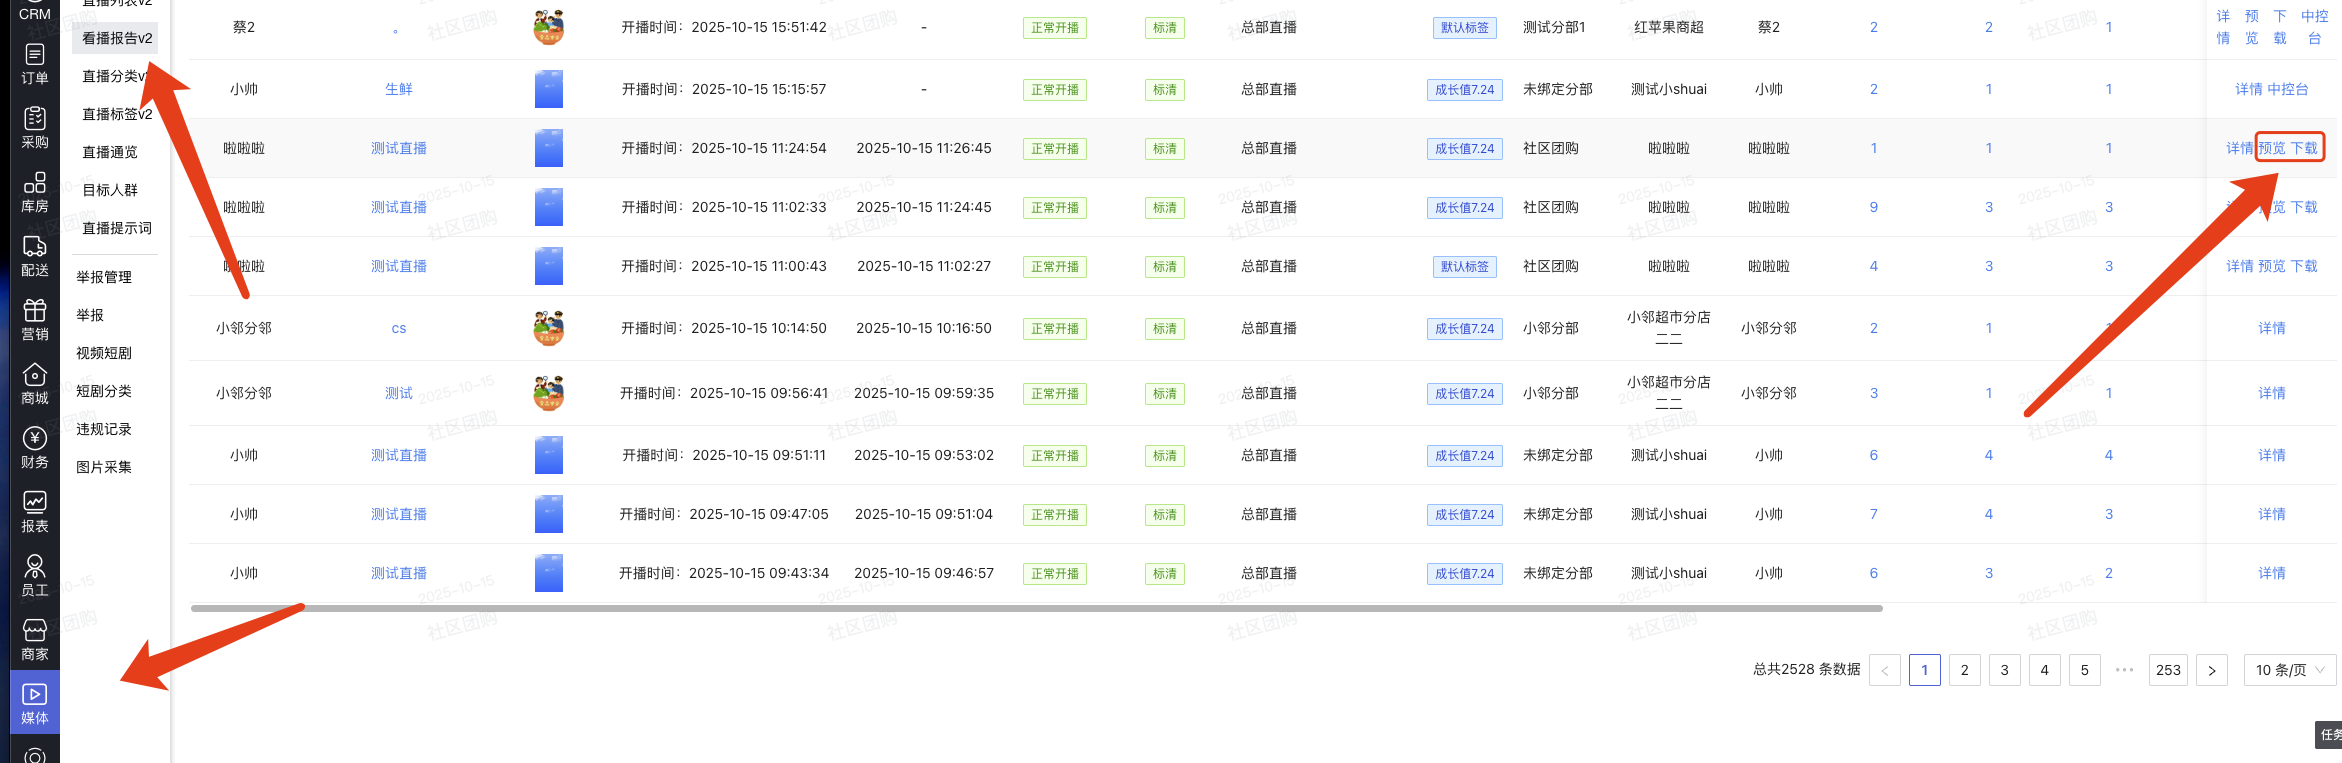Click the horizontal table scrollbar
The image size is (2342, 763).
coord(1036,608)
